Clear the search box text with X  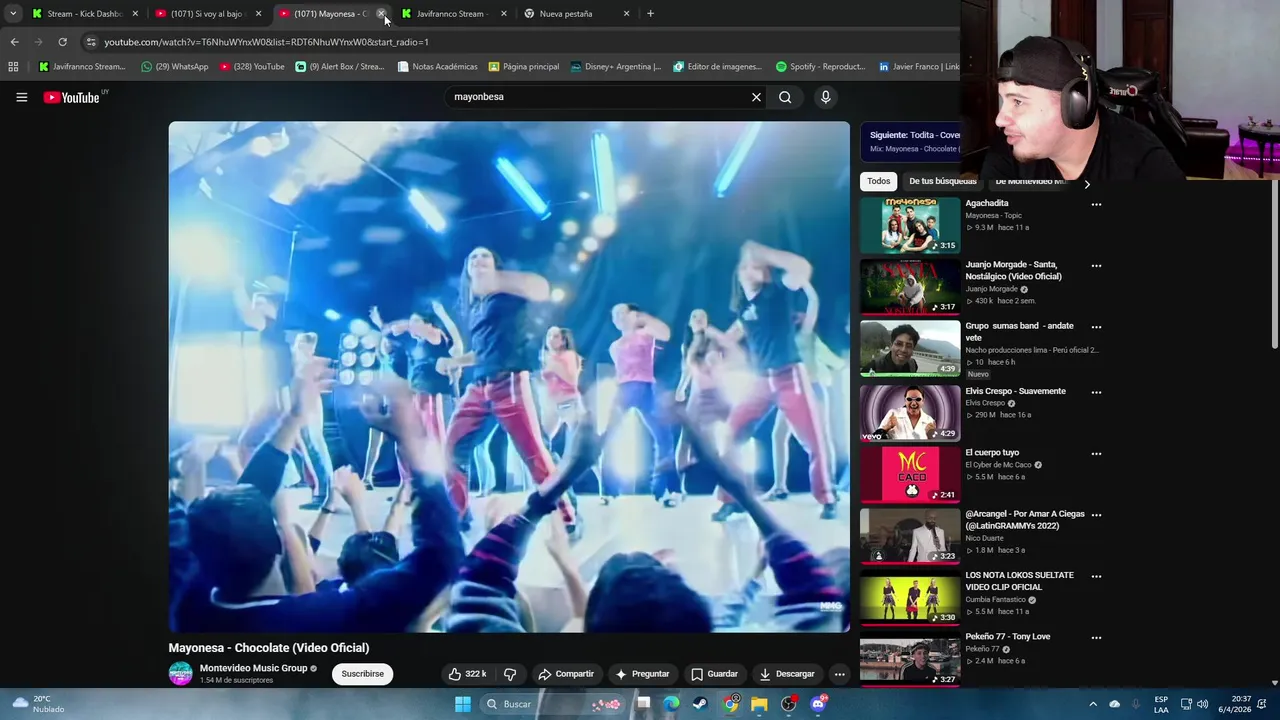(x=756, y=97)
